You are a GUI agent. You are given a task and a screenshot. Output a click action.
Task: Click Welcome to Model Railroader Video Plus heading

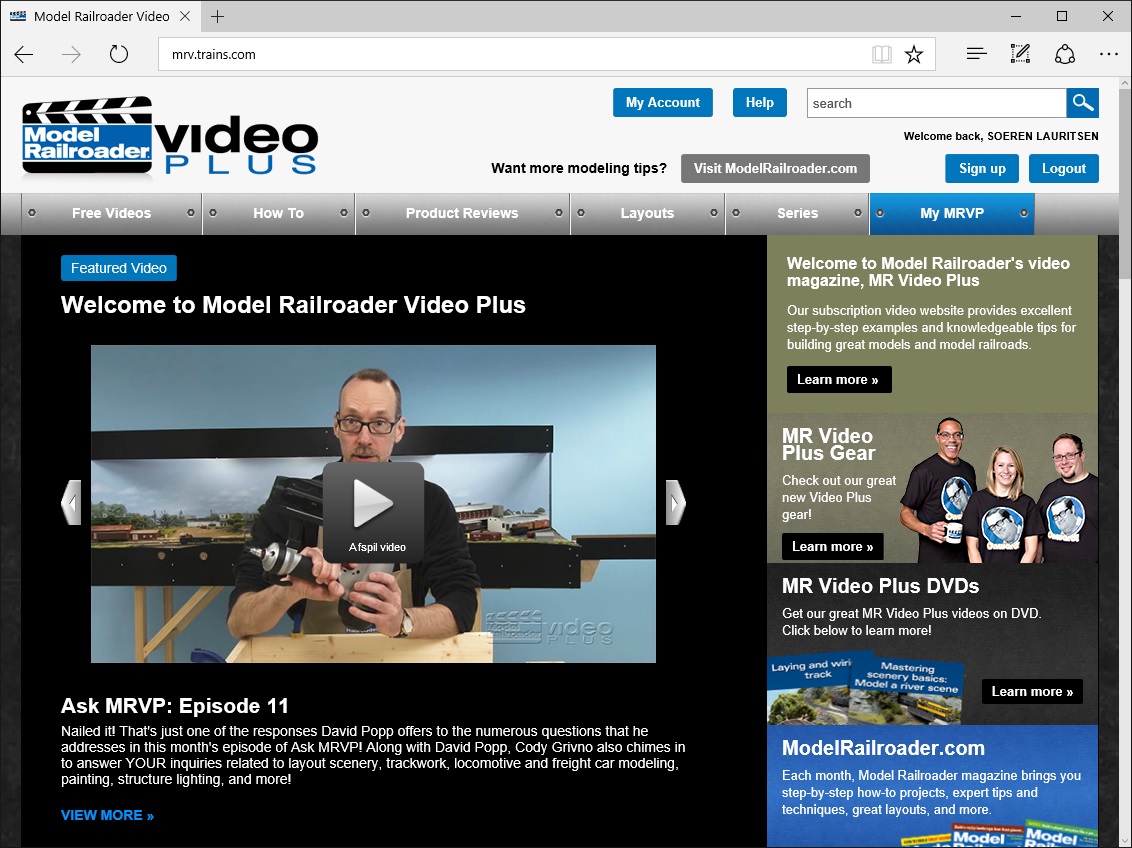(x=293, y=305)
